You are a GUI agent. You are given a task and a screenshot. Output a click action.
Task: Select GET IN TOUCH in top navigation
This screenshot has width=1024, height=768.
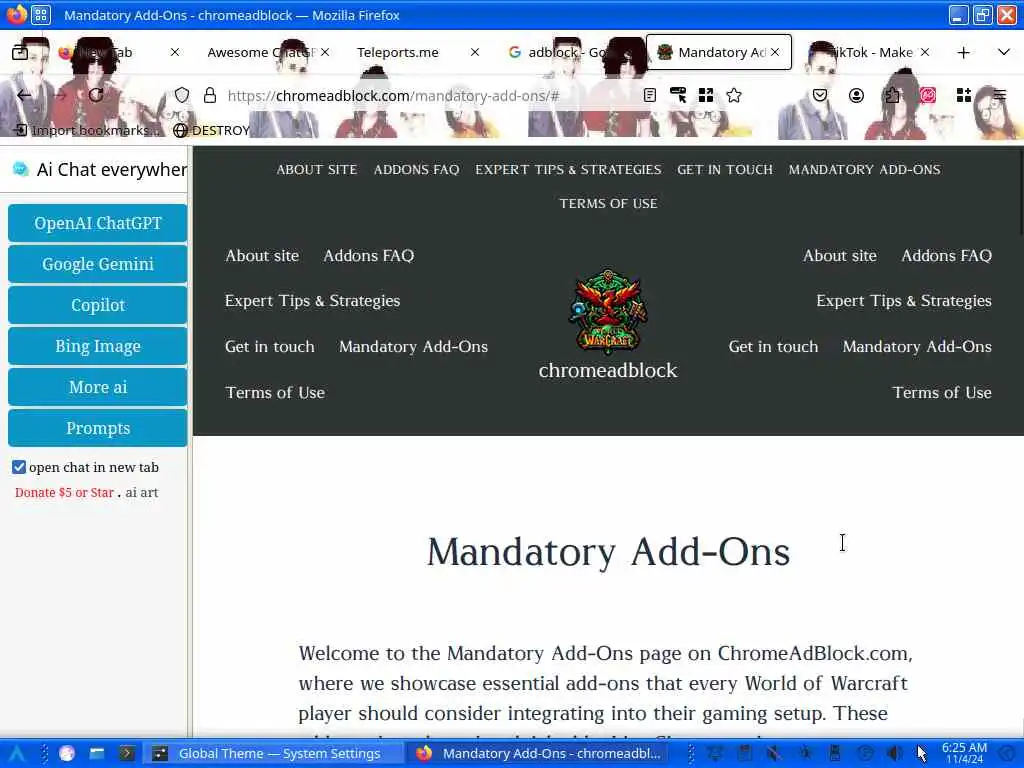click(725, 169)
